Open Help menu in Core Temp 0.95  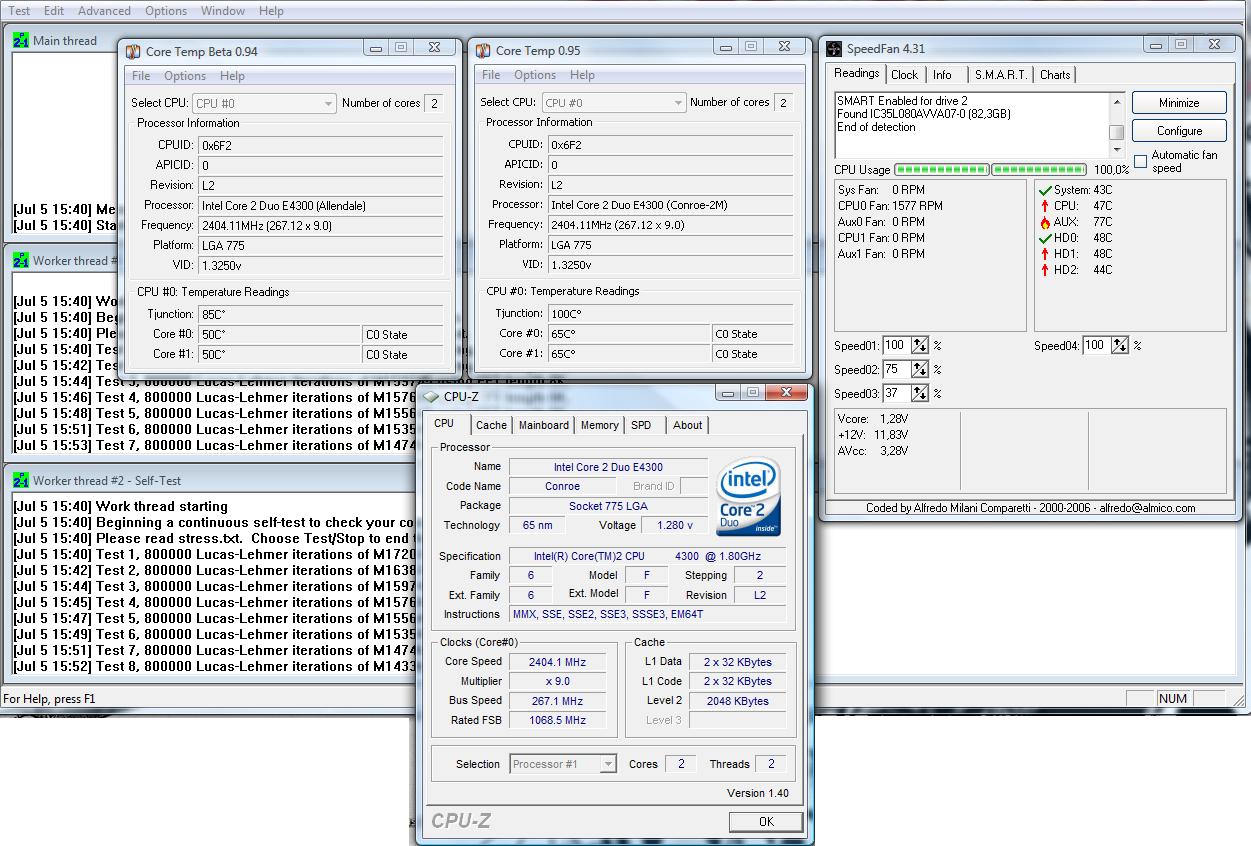coord(582,75)
